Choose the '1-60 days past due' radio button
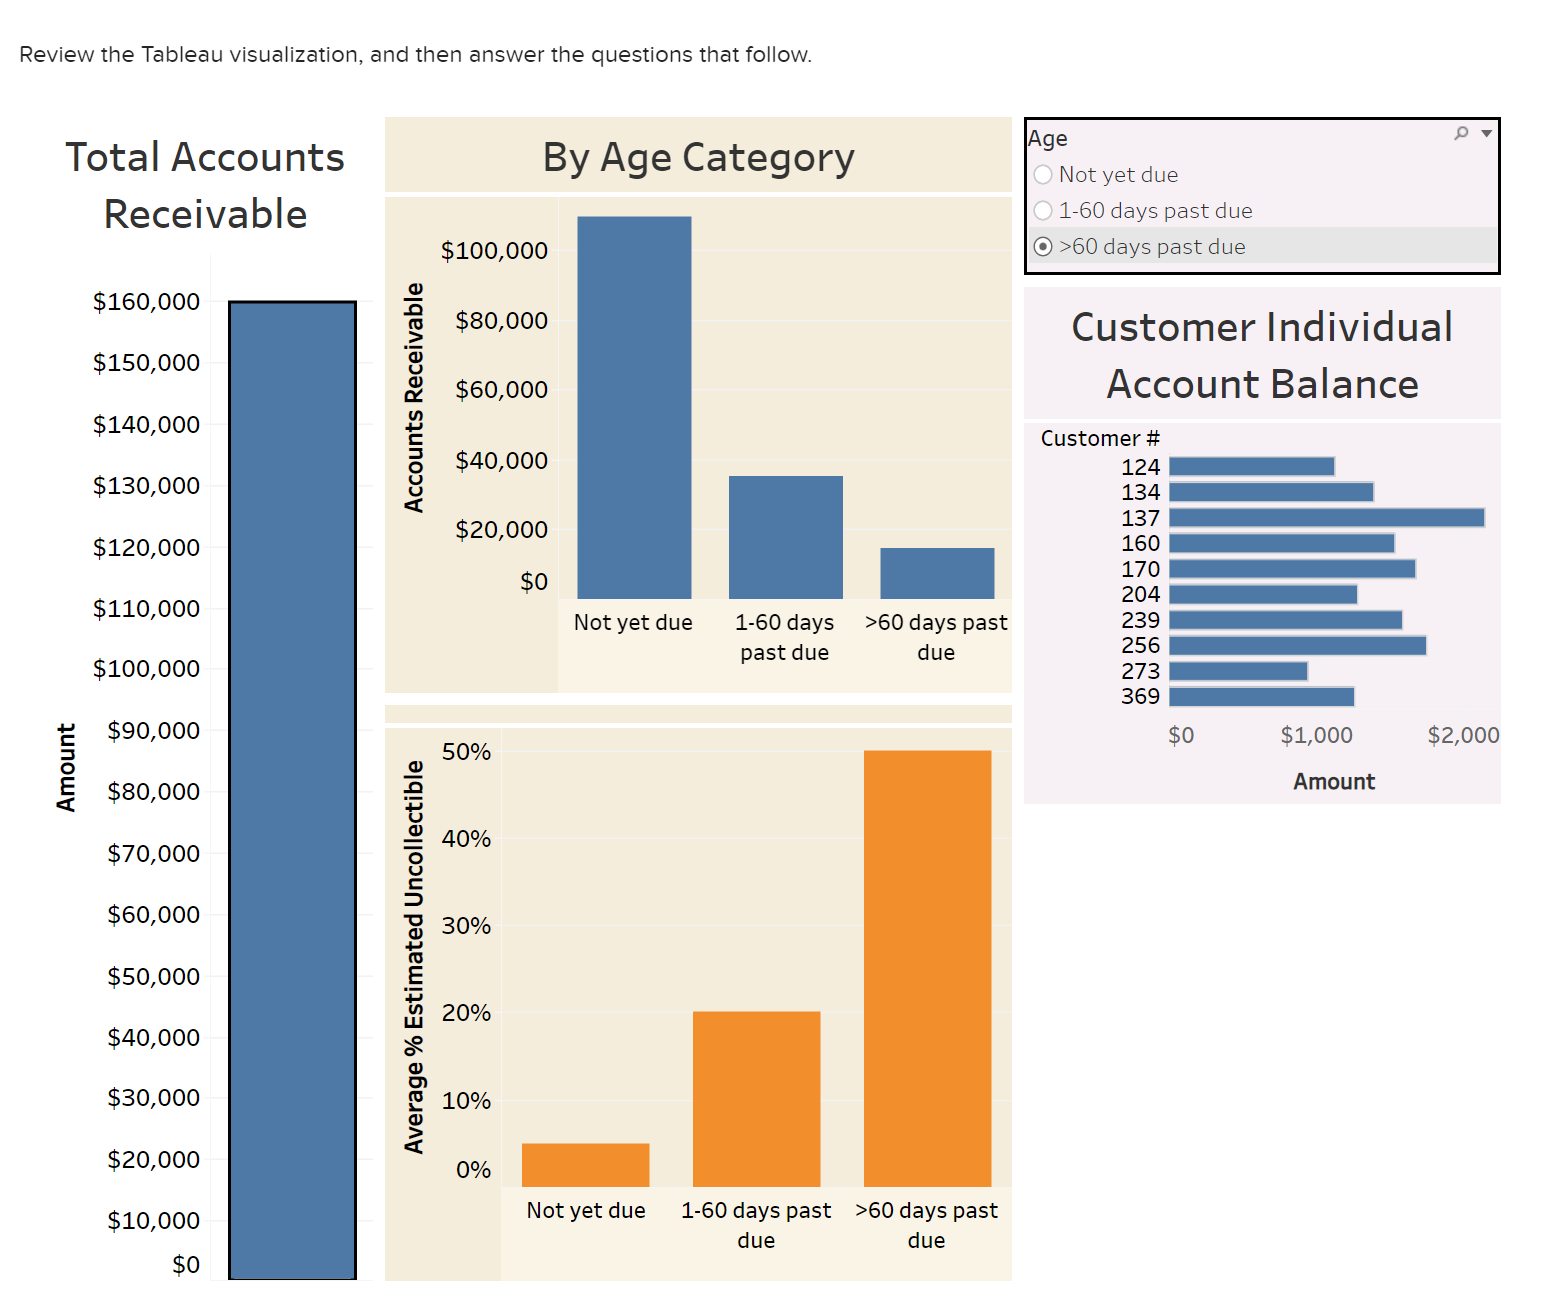Image resolution: width=1554 pixels, height=1295 pixels. click(x=1043, y=210)
